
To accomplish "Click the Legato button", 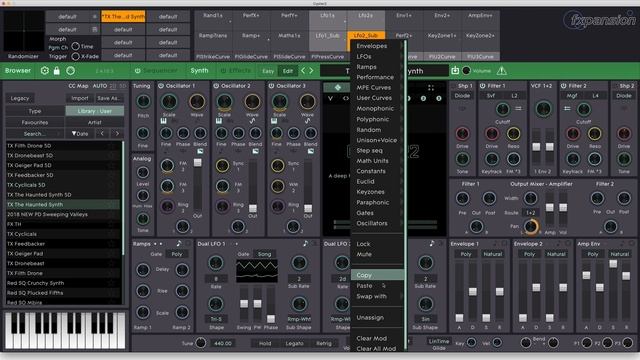I will point(294,343).
